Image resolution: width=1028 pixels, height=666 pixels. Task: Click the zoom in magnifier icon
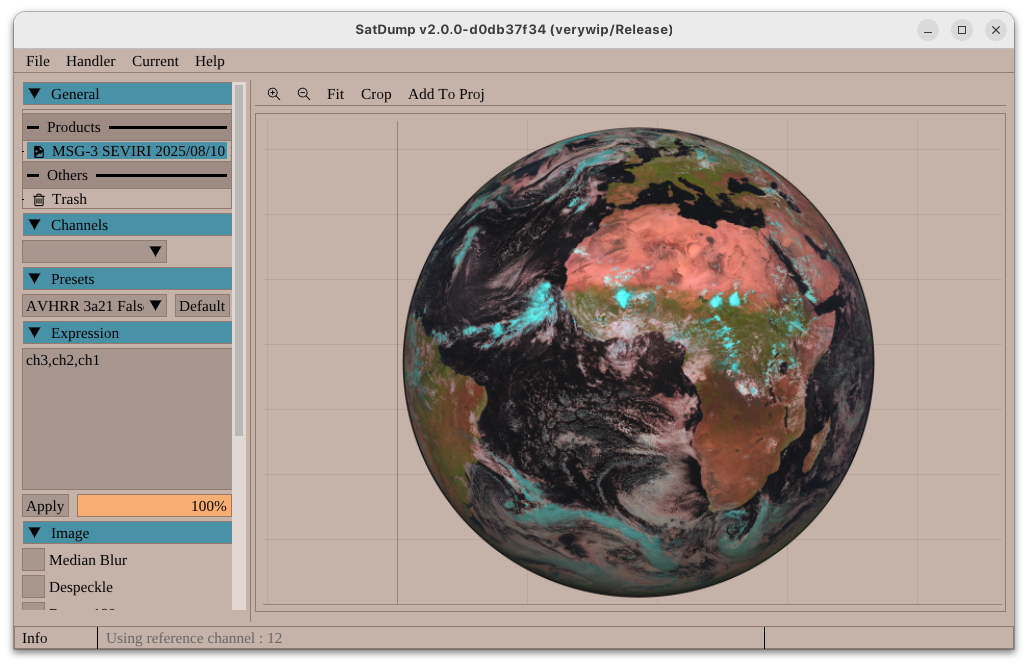[x=274, y=94]
